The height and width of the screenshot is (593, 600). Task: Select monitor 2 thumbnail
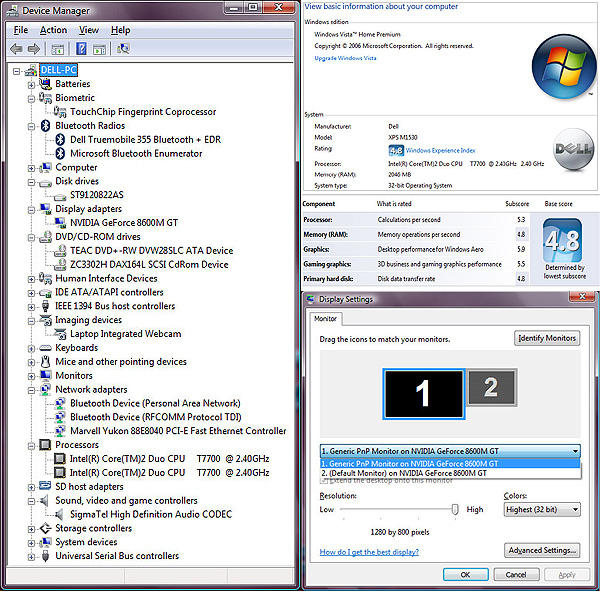492,387
